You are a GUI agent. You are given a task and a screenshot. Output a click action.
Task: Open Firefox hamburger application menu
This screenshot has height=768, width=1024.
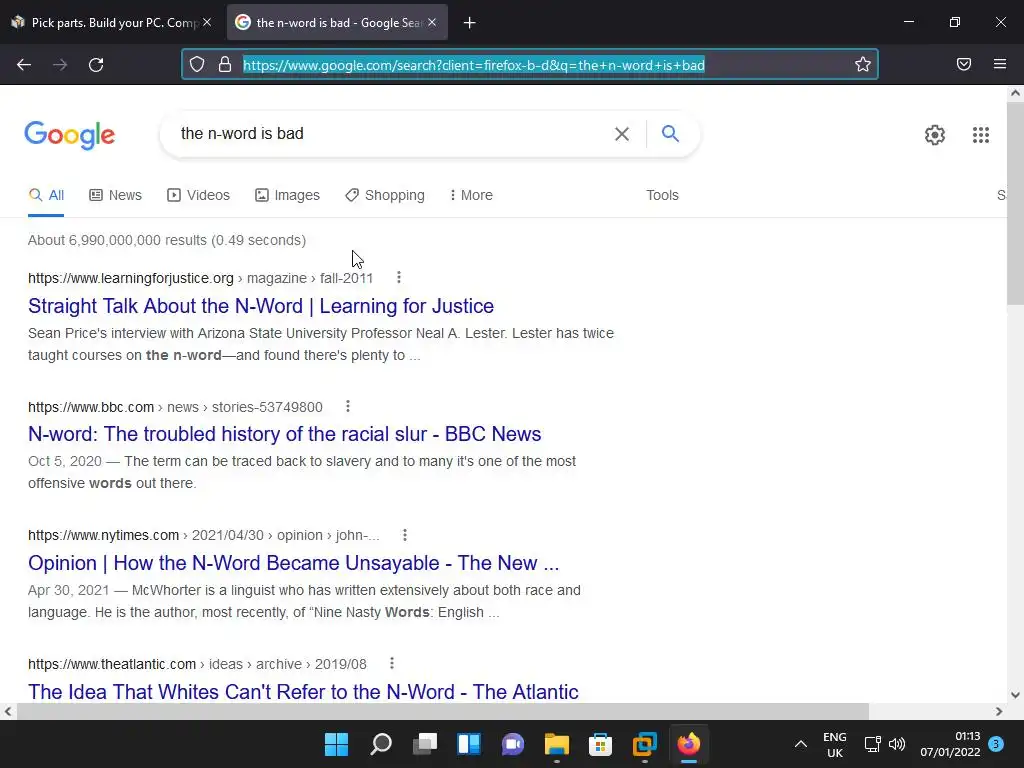click(1000, 64)
